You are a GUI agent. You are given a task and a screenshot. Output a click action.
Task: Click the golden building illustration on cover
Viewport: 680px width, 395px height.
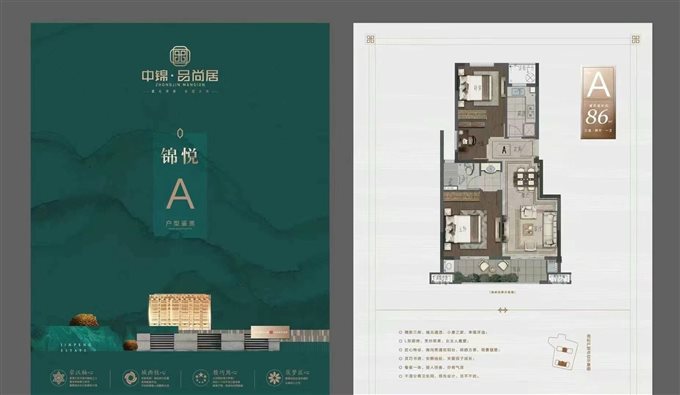pos(180,312)
